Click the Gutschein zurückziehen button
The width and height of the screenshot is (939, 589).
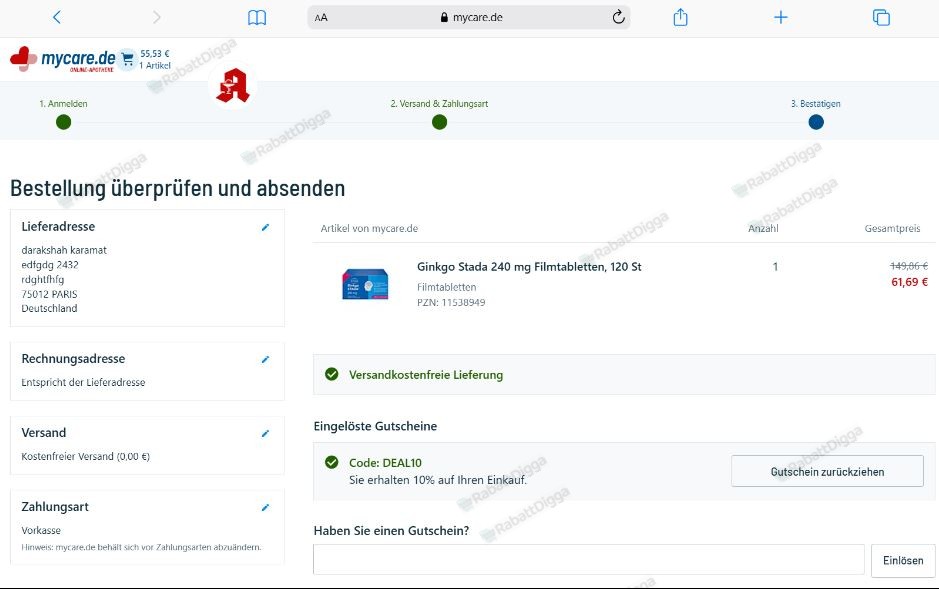tap(827, 472)
